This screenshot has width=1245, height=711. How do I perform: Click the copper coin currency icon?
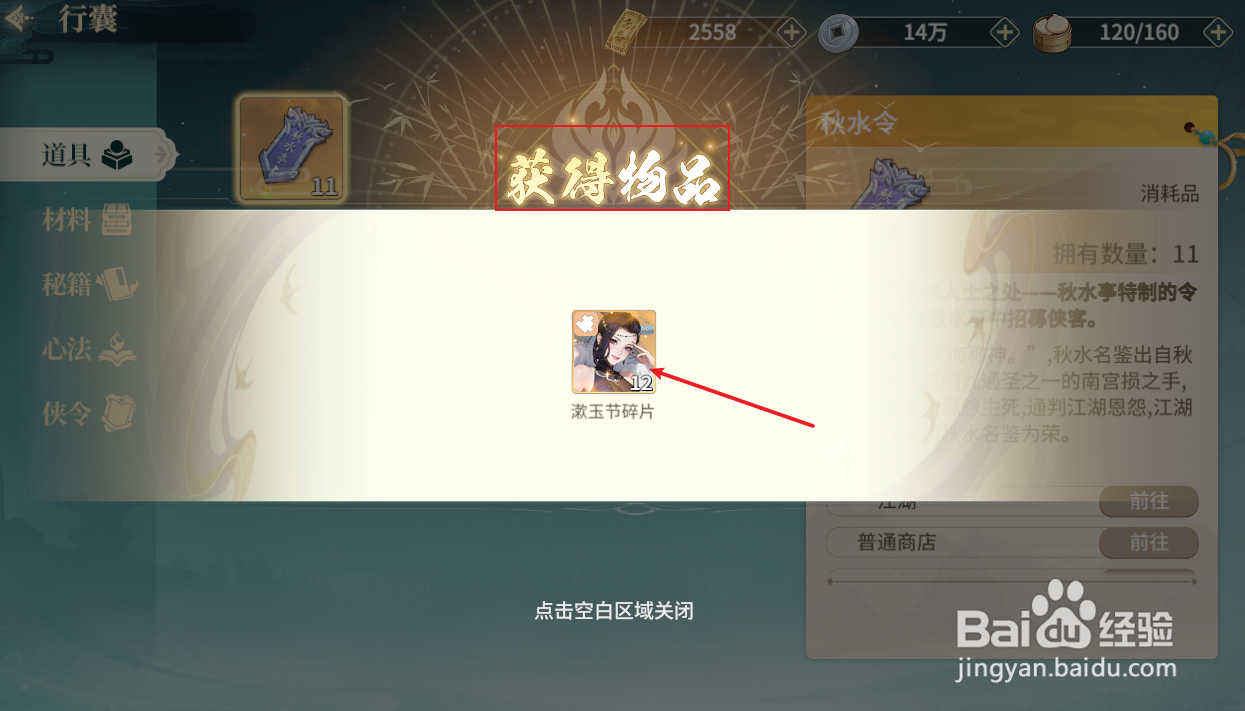point(838,34)
